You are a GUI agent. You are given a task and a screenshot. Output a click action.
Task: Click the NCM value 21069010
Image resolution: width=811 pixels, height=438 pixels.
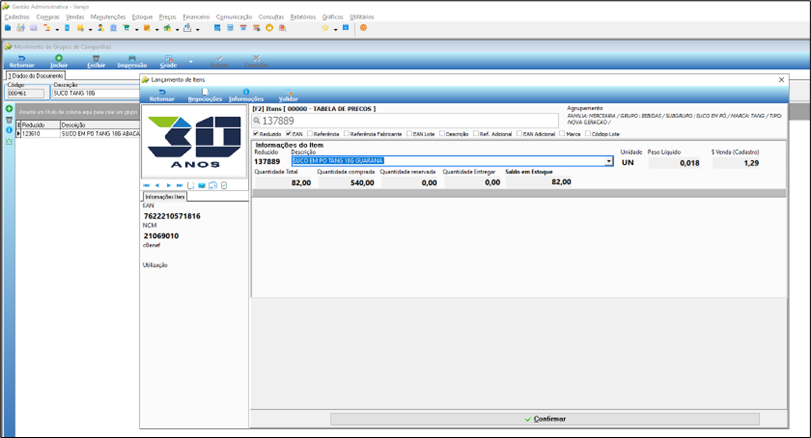tap(161, 236)
